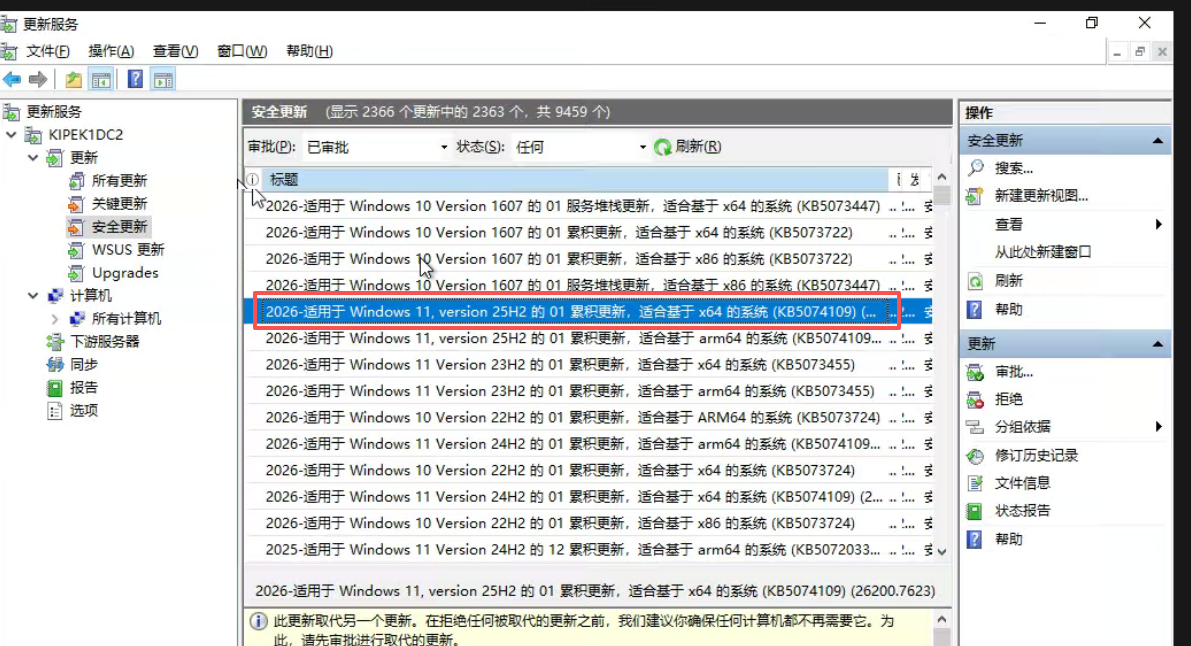The height and width of the screenshot is (646, 1191).
Task: Open the 文件(F) menu
Action: tap(48, 51)
